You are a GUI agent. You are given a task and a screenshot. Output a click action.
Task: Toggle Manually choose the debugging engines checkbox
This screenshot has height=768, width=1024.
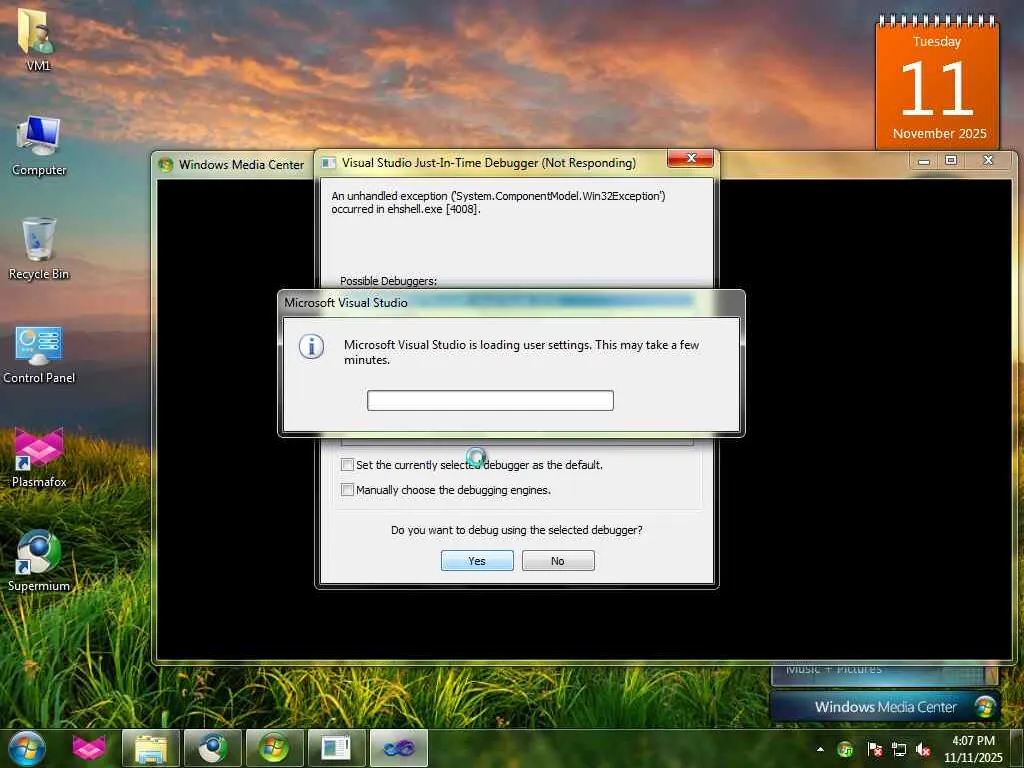coord(347,490)
